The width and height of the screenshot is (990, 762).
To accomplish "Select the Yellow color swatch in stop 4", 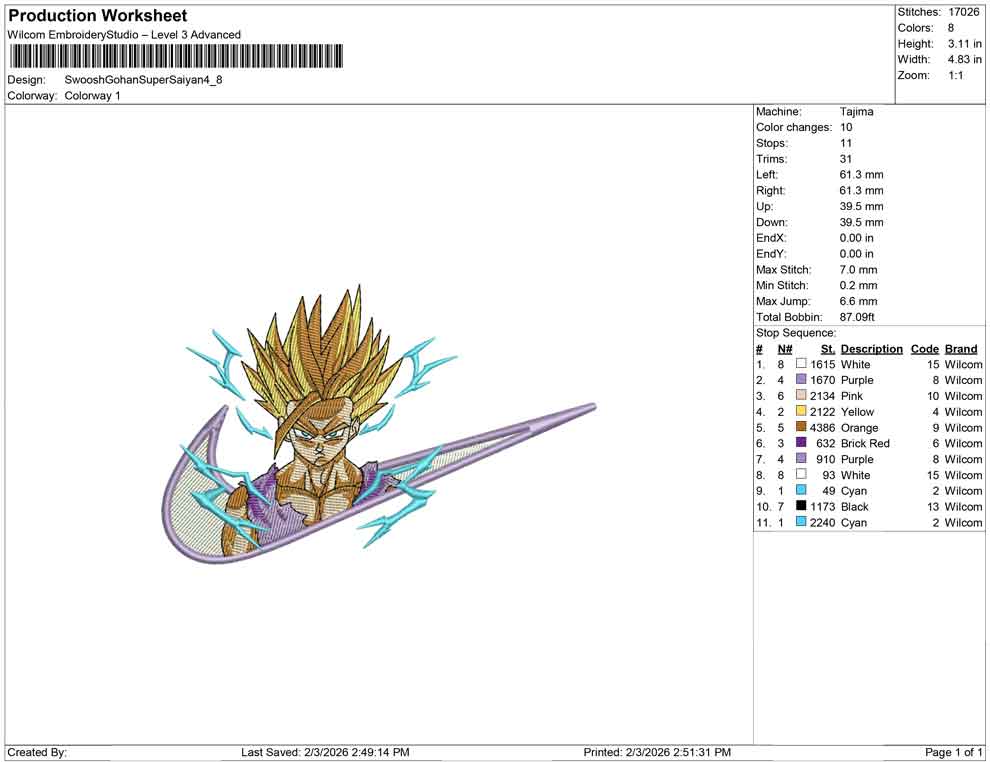I will pyautogui.click(x=801, y=411).
